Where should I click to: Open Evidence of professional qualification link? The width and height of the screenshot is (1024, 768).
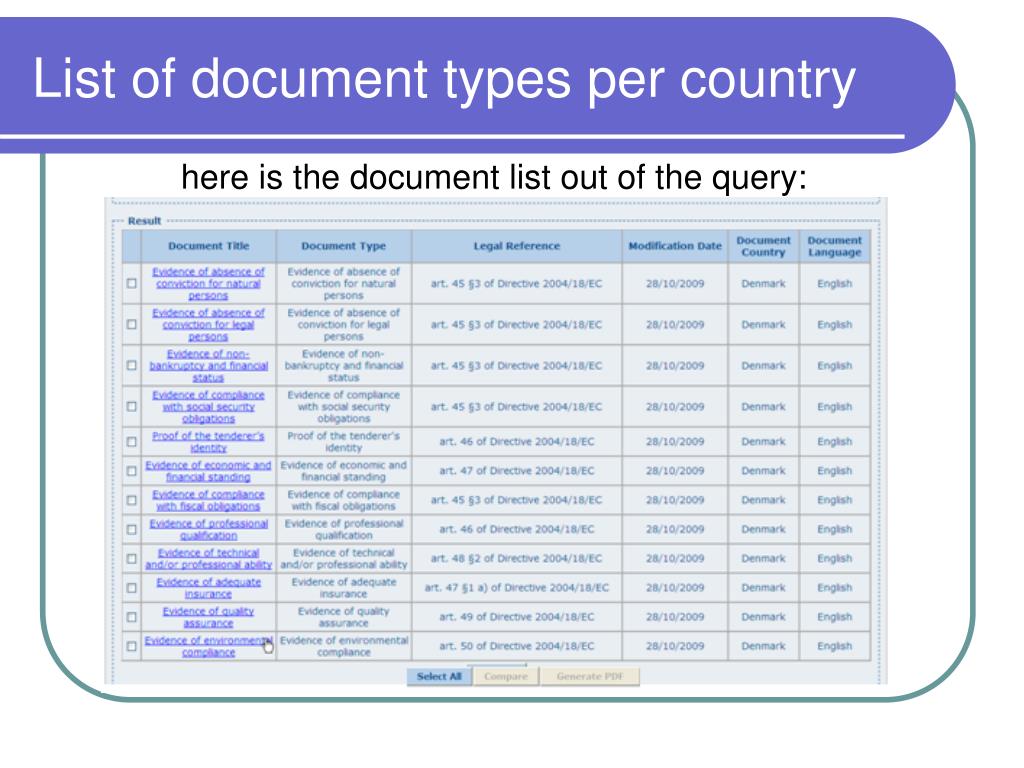point(208,530)
